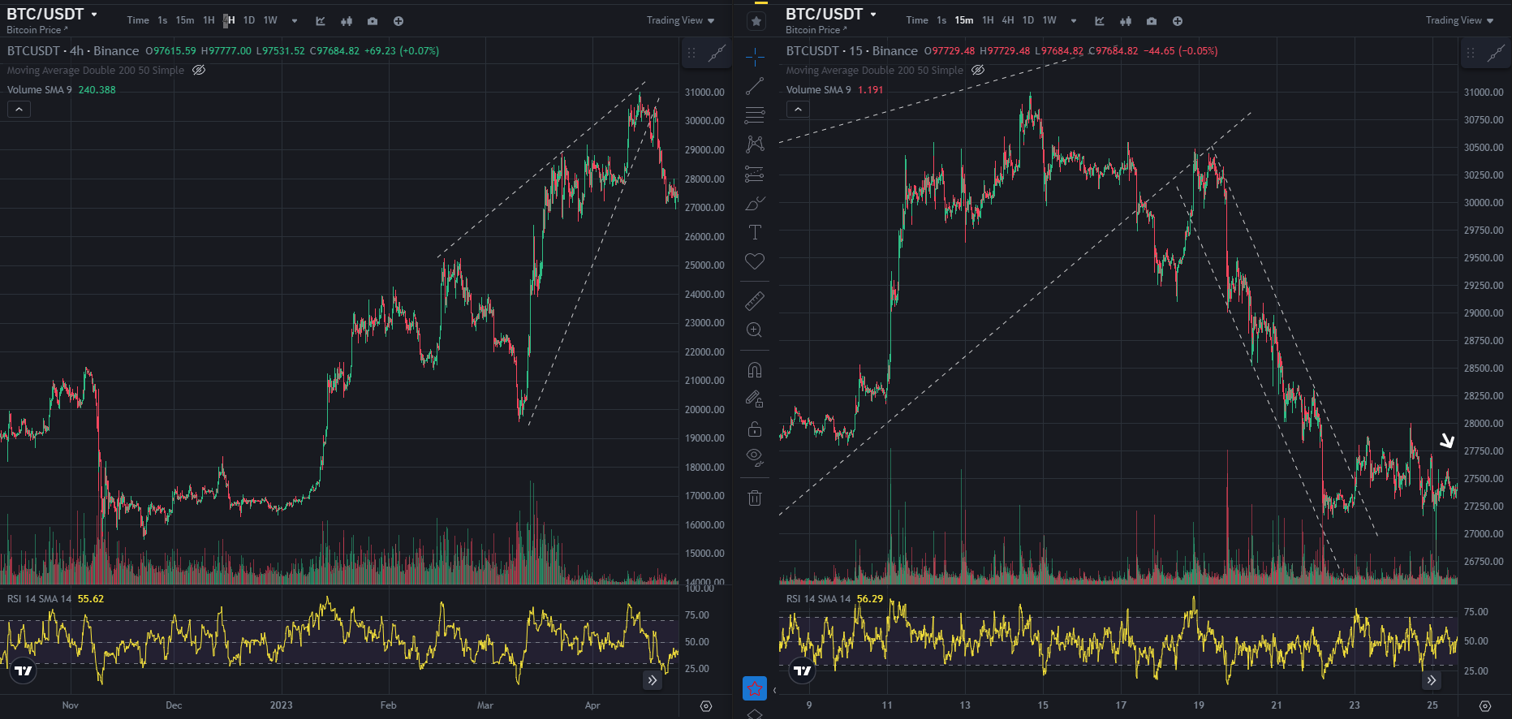This screenshot has height=719, width=1513.
Task: Select the ruler measure tool
Action: (755, 300)
